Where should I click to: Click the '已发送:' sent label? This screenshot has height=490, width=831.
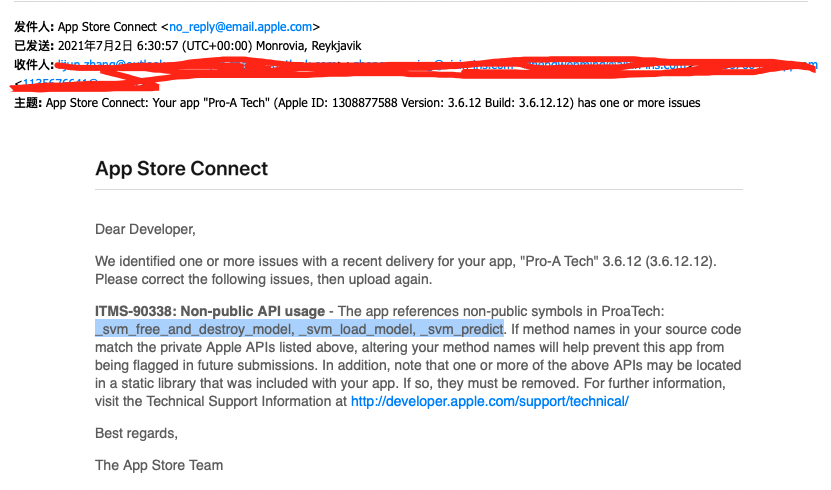[x=34, y=46]
